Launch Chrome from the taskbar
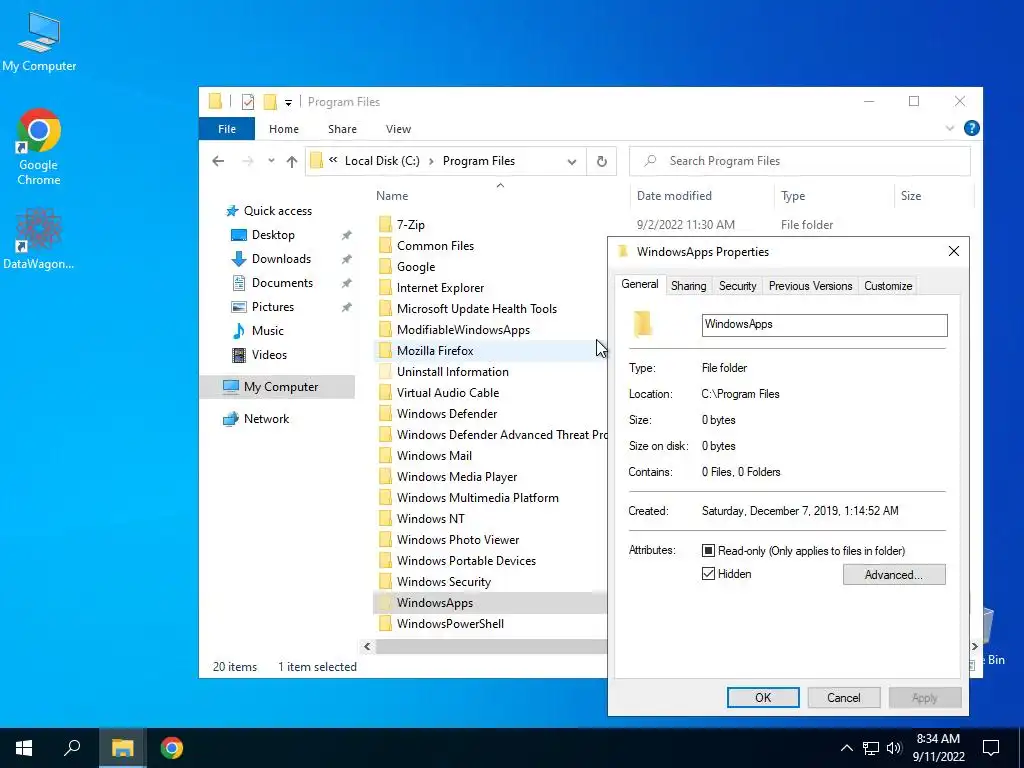The width and height of the screenshot is (1024, 768). pyautogui.click(x=172, y=748)
